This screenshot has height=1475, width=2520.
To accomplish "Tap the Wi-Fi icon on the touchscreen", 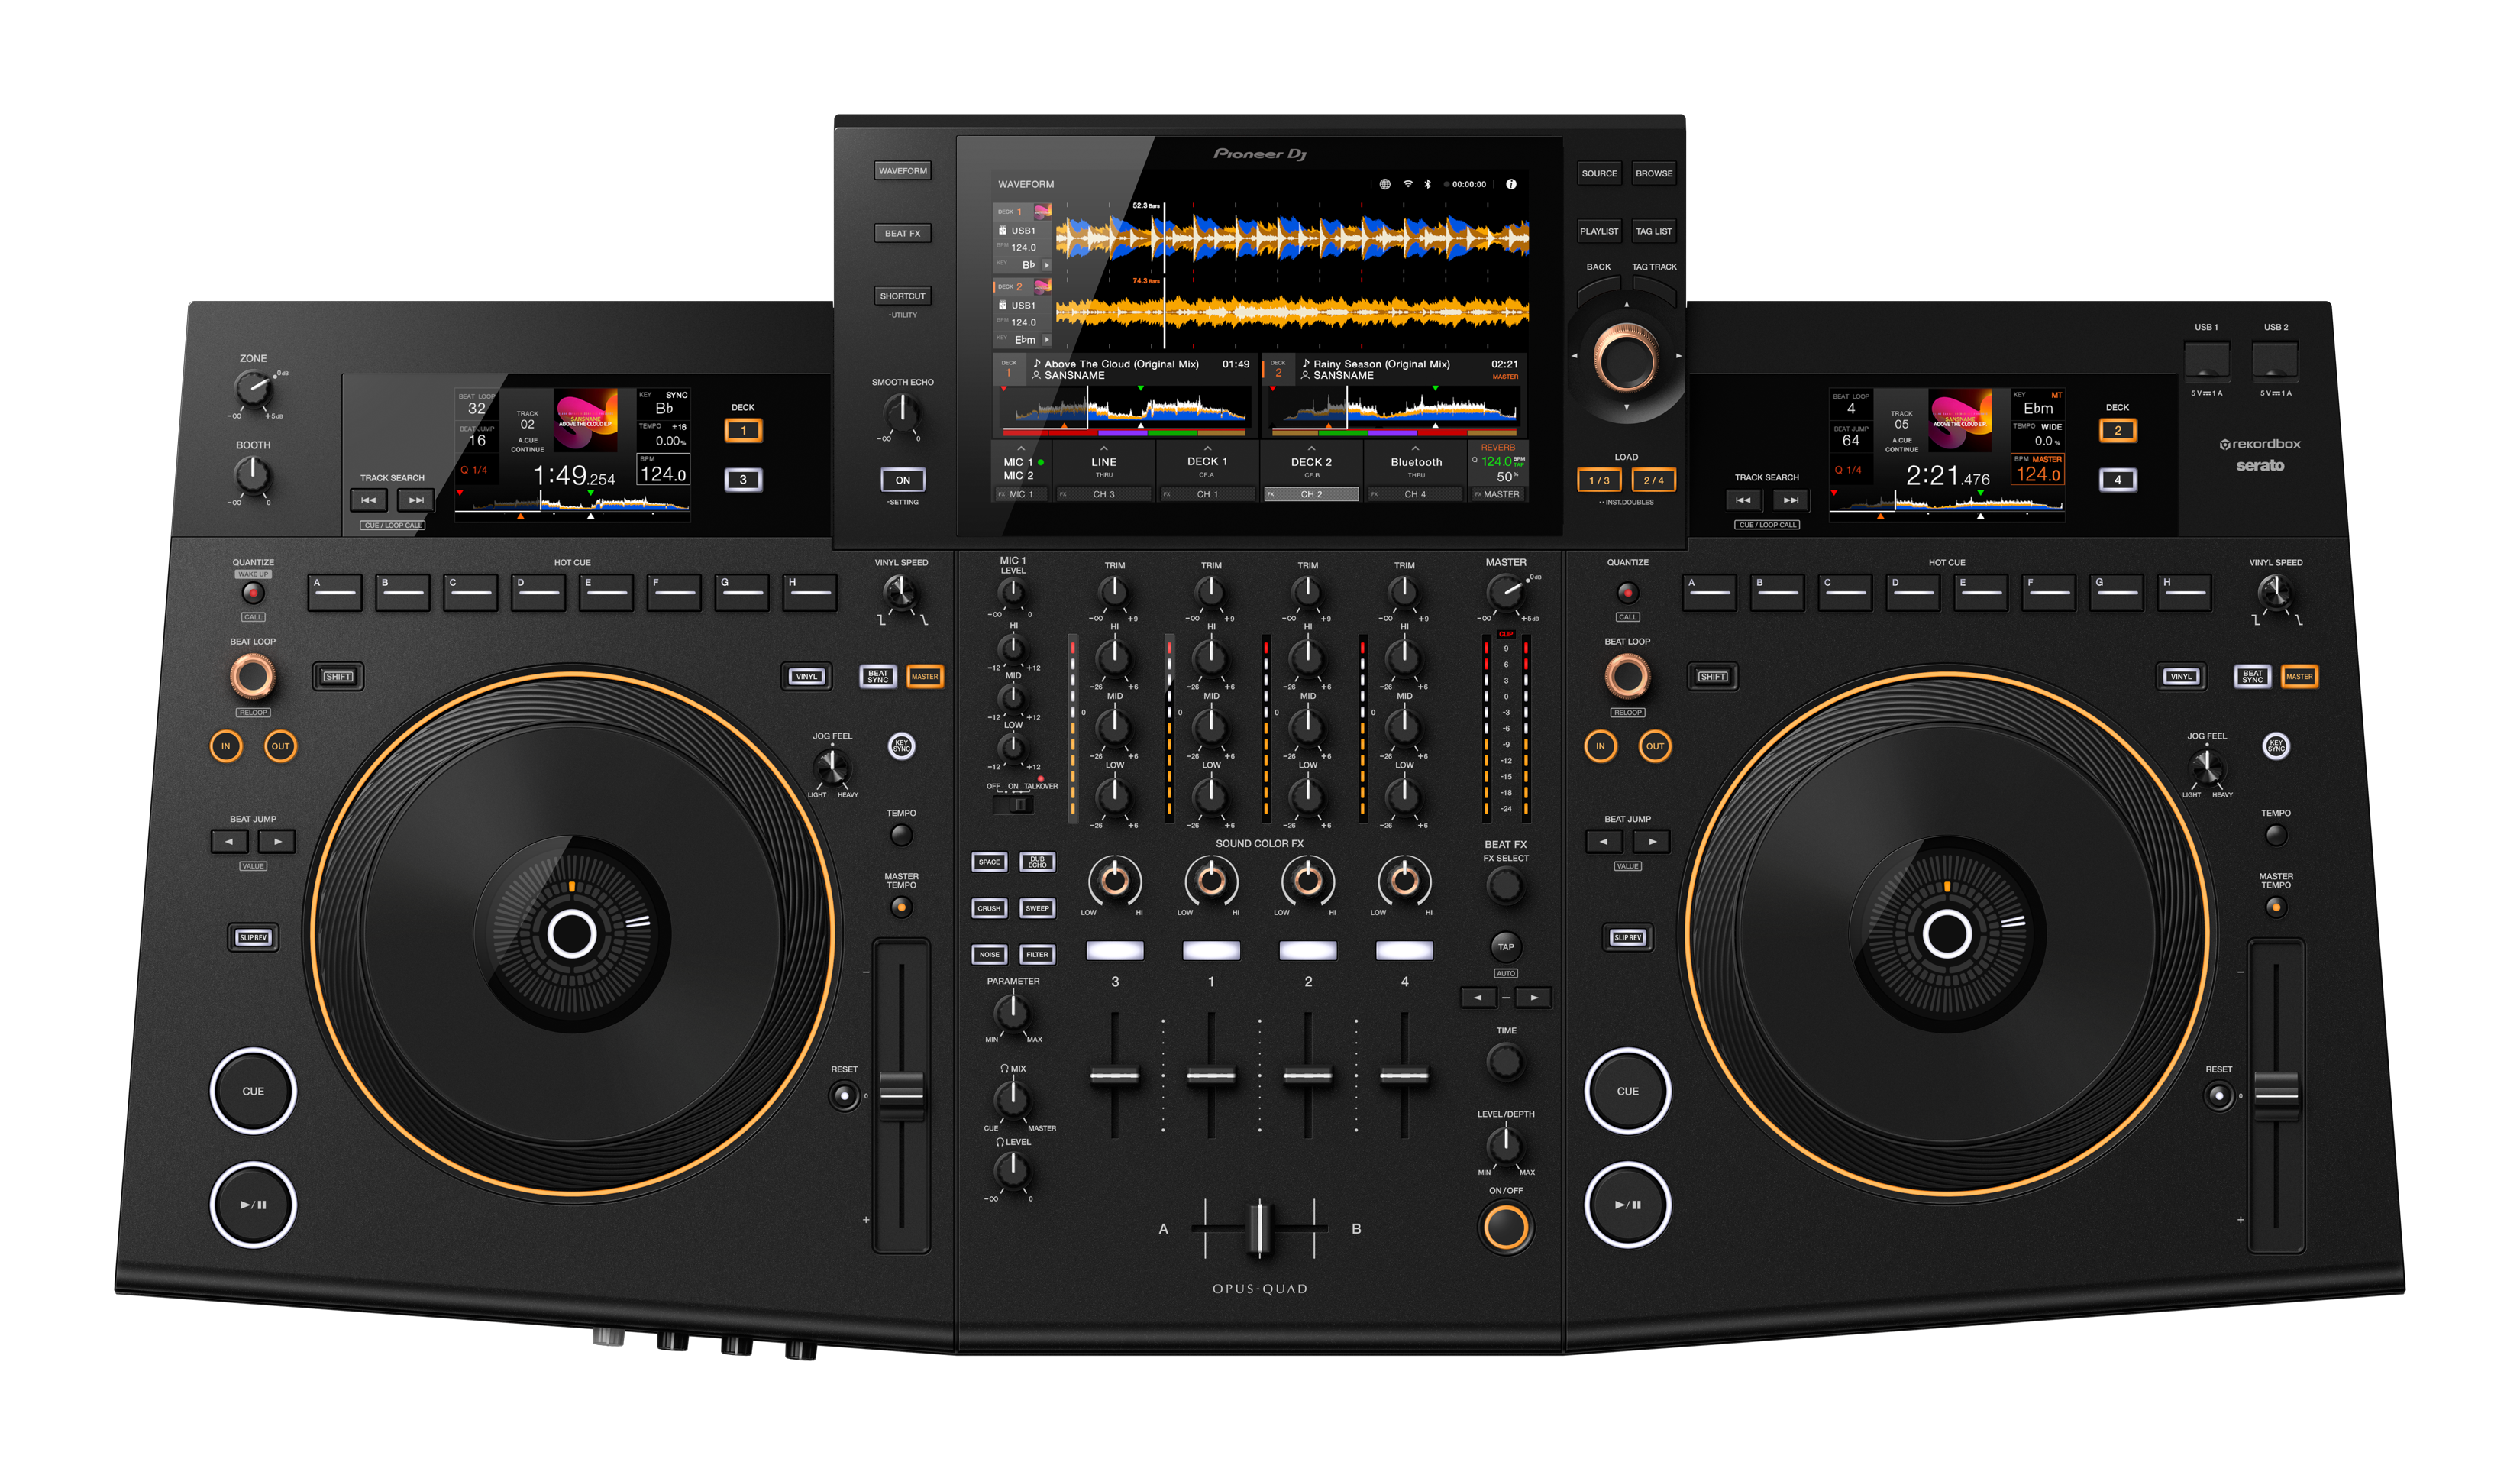I will coord(1408,184).
